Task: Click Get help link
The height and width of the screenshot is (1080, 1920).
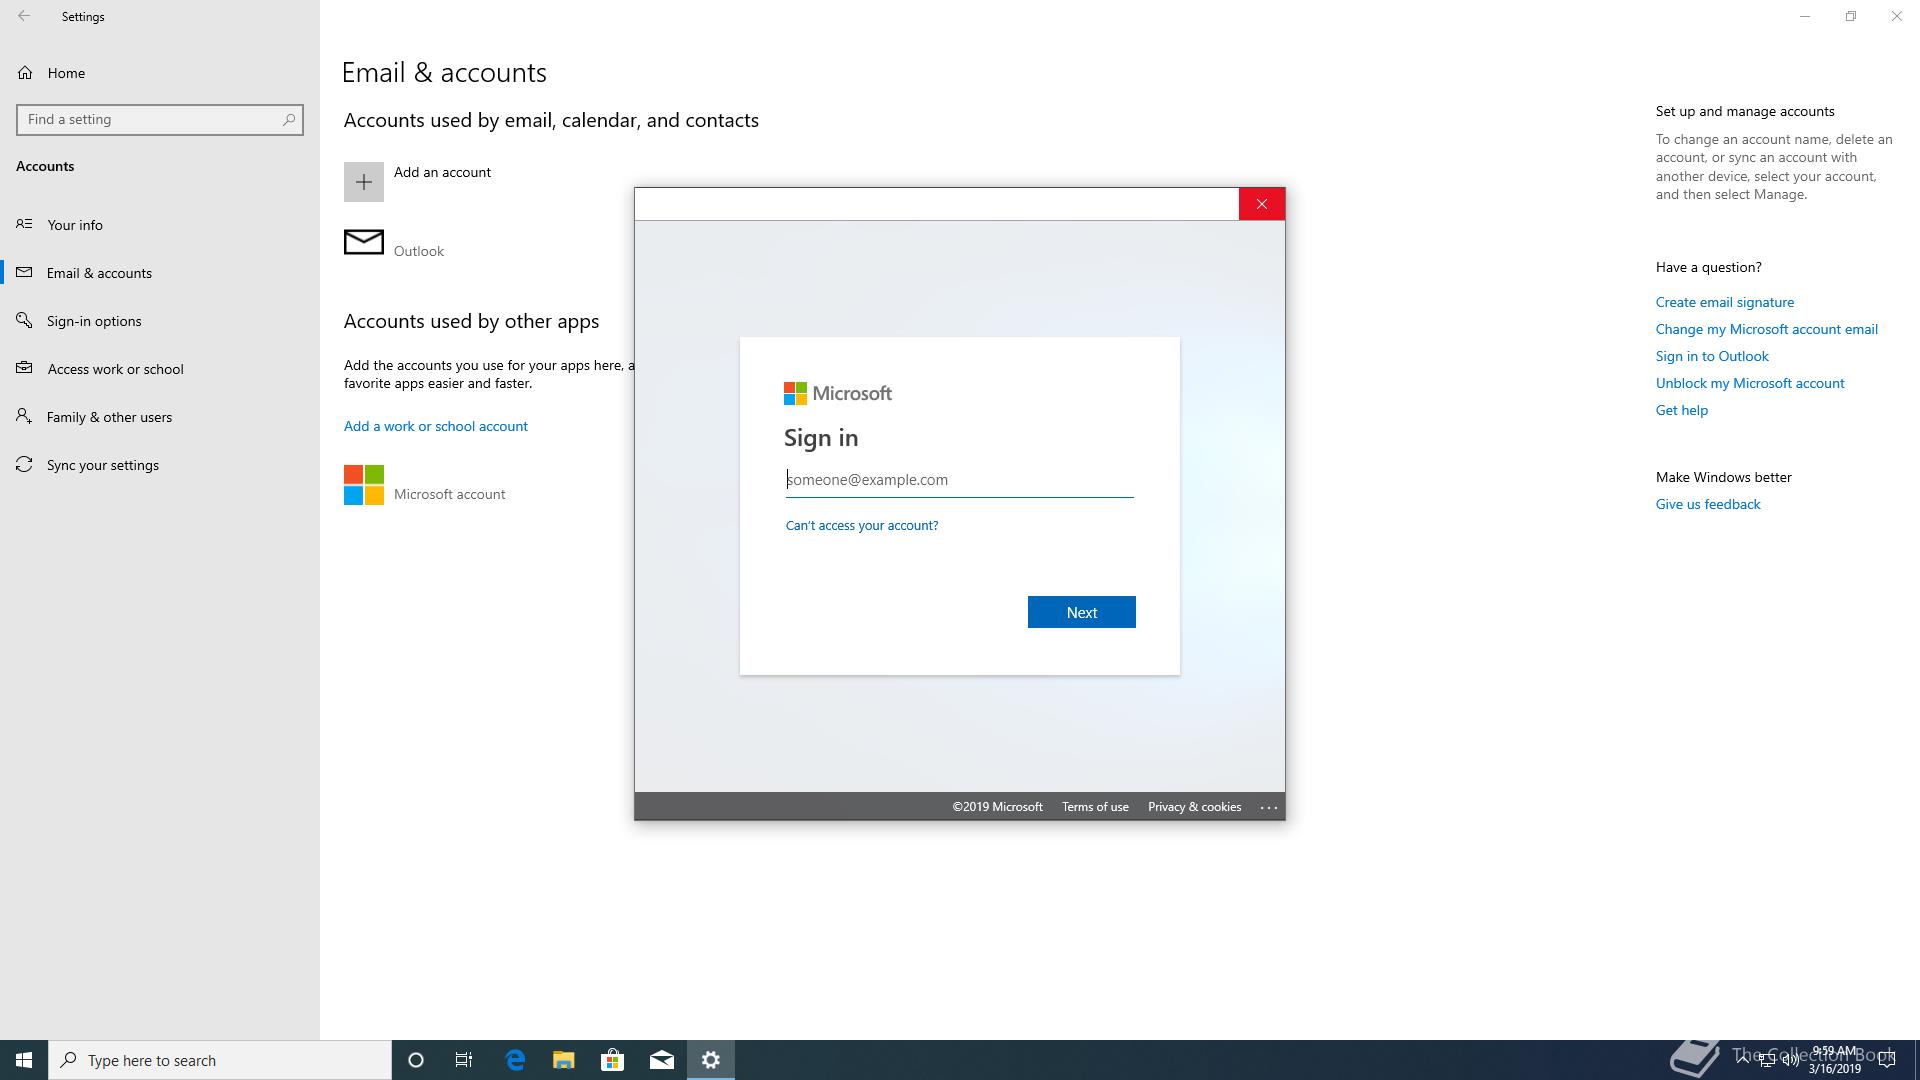Action: [x=1682, y=410]
